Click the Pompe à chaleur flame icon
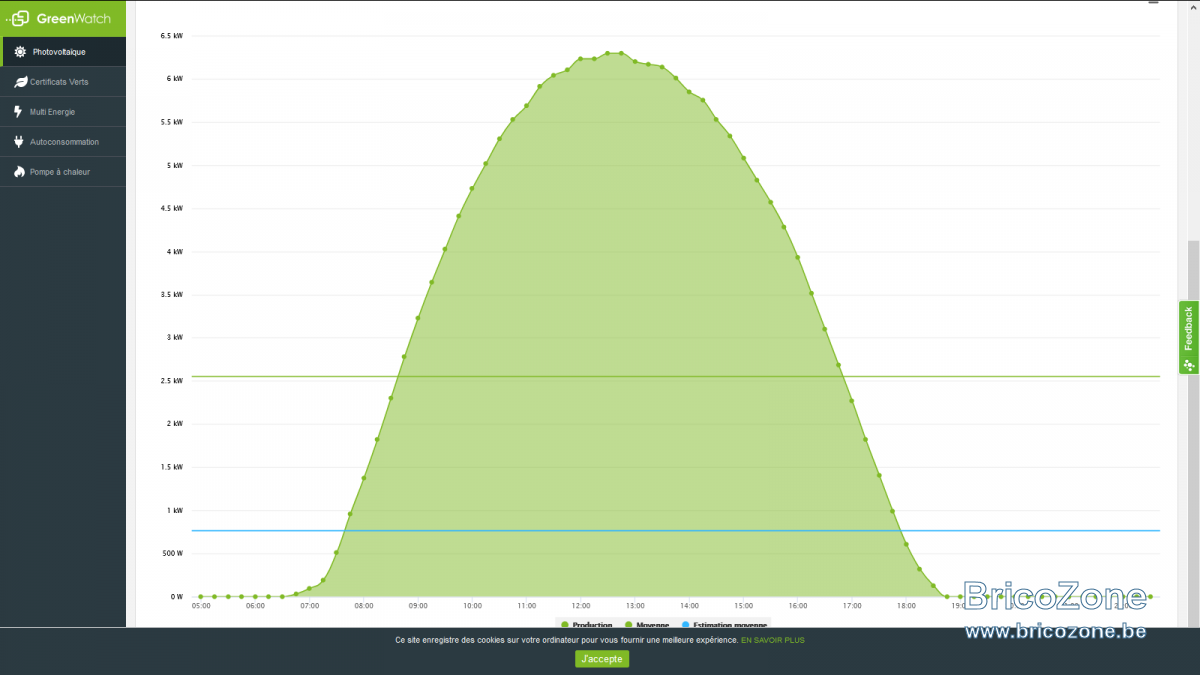Image resolution: width=1200 pixels, height=675 pixels. pyautogui.click(x=19, y=172)
